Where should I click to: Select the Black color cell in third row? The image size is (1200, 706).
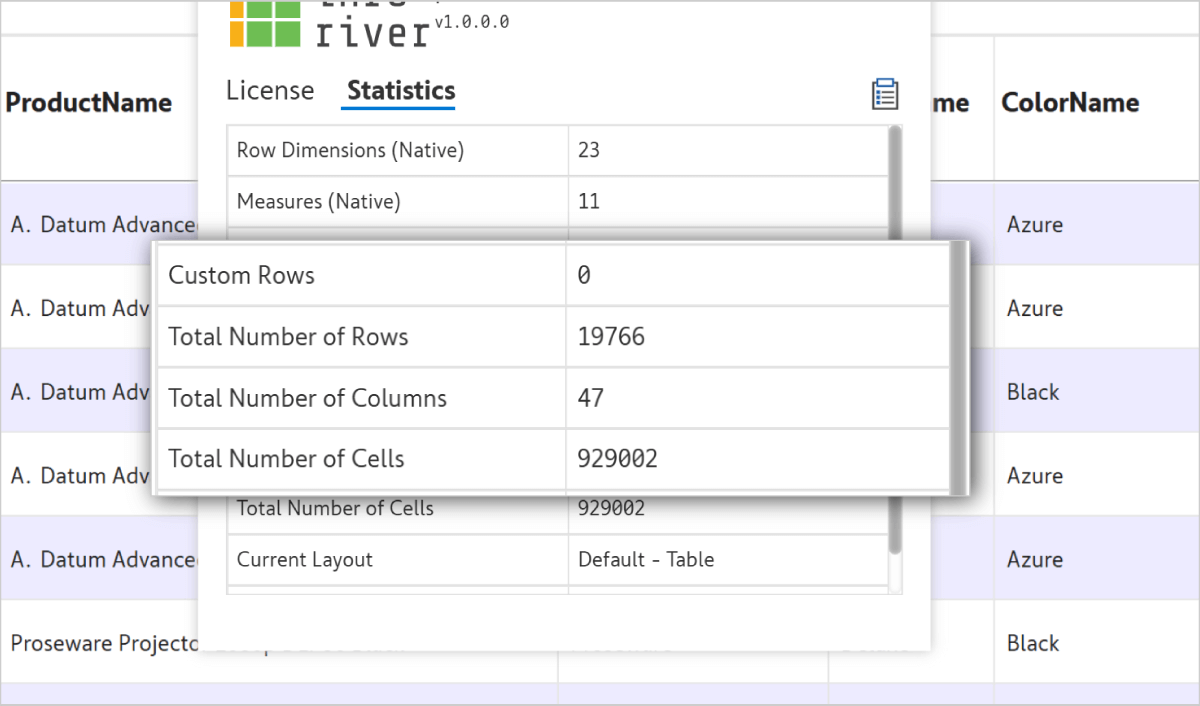1033,392
